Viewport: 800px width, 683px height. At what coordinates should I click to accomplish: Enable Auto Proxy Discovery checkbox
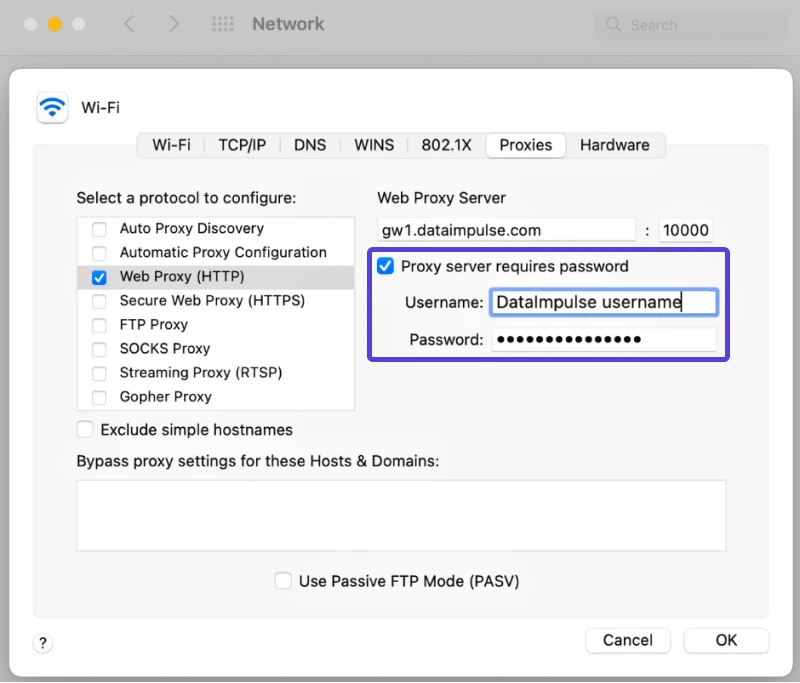pos(99,229)
